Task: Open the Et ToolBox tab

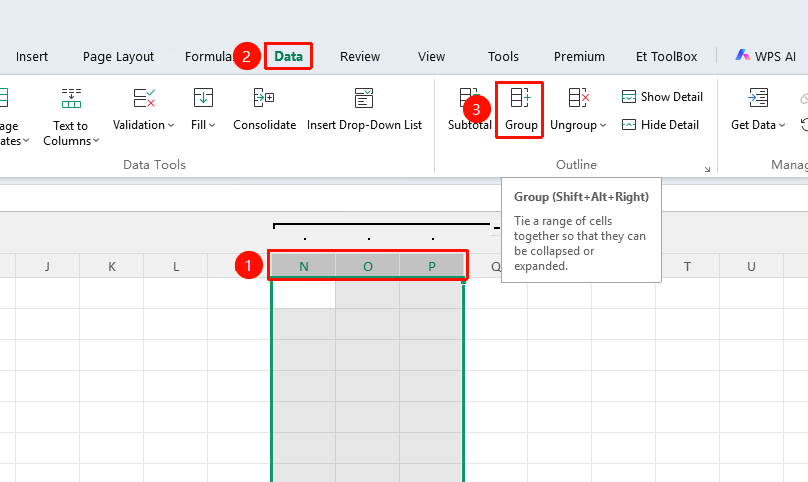Action: point(666,56)
